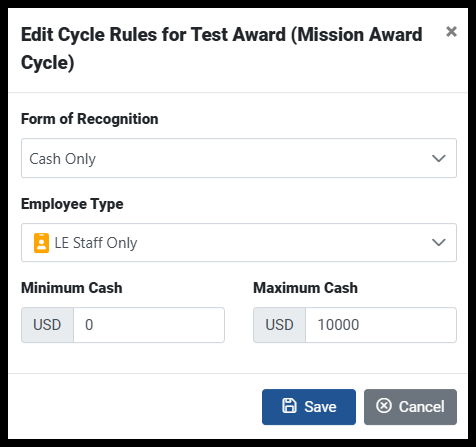
Task: Click the Maximum Cash label
Action: (306, 288)
